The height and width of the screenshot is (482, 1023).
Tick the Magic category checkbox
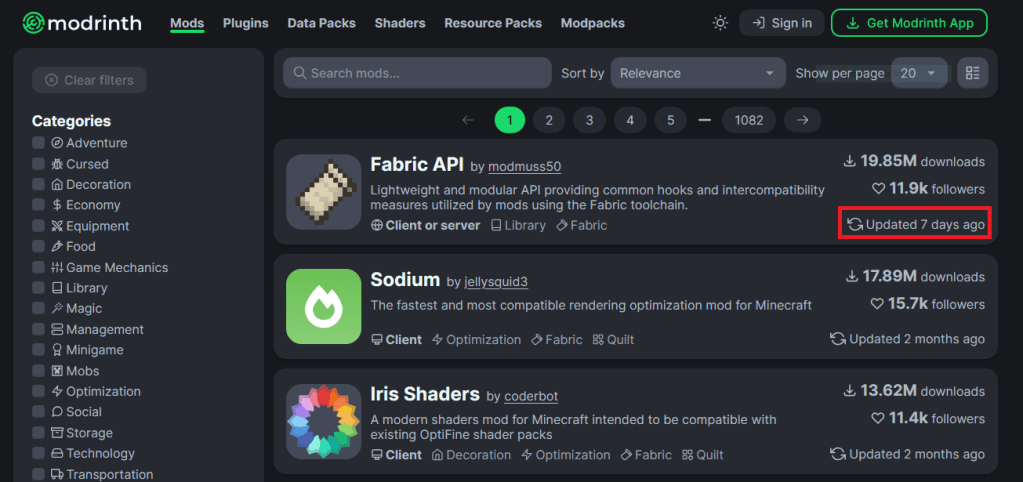click(39, 308)
